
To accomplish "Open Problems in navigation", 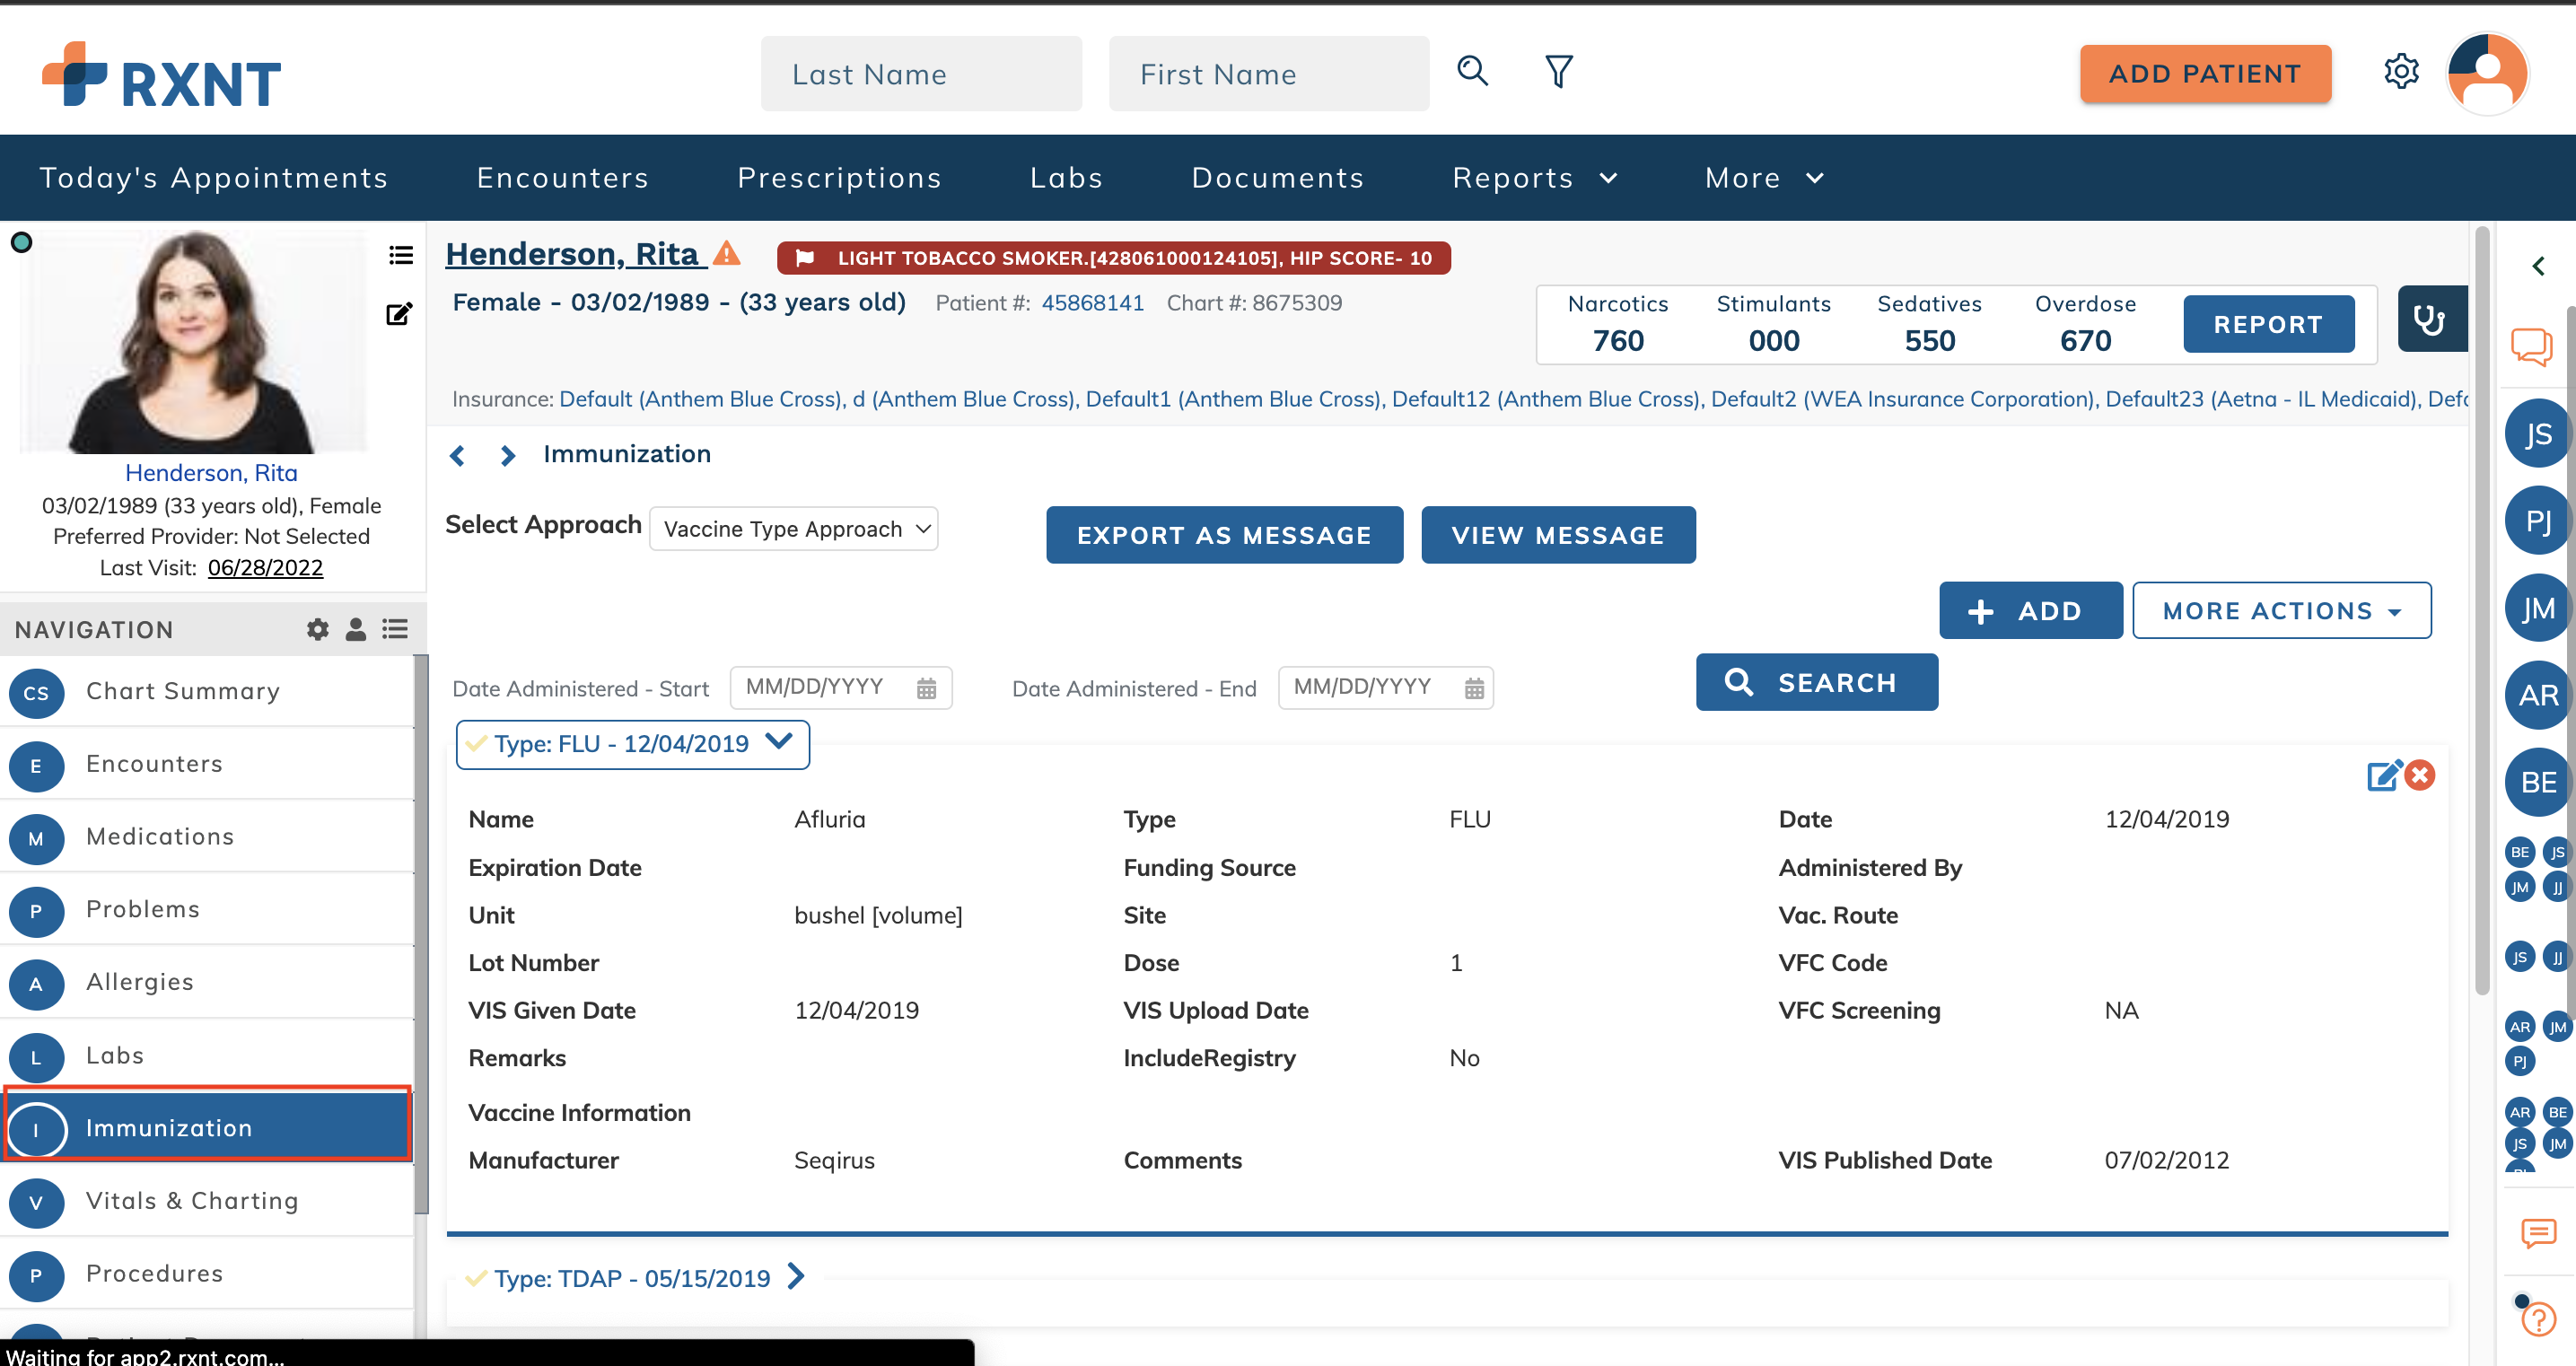I will coord(207,910).
